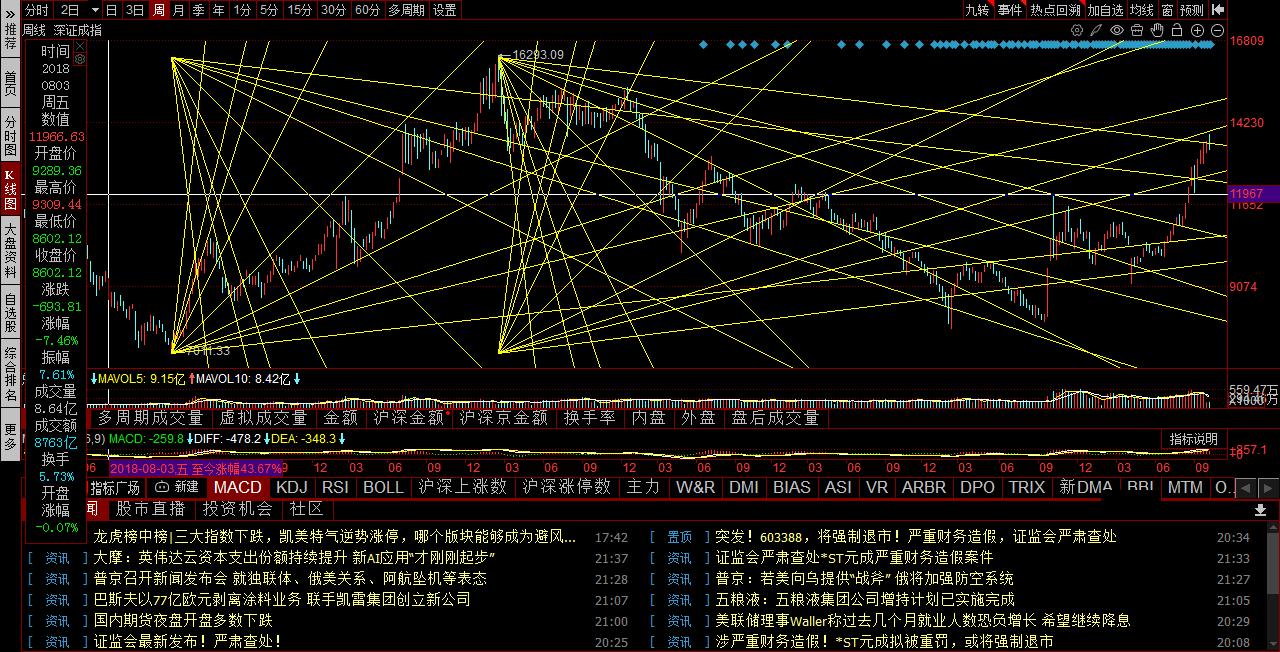This screenshot has width=1280, height=652.
Task: Close the data info panel X icon
Action: [80, 46]
